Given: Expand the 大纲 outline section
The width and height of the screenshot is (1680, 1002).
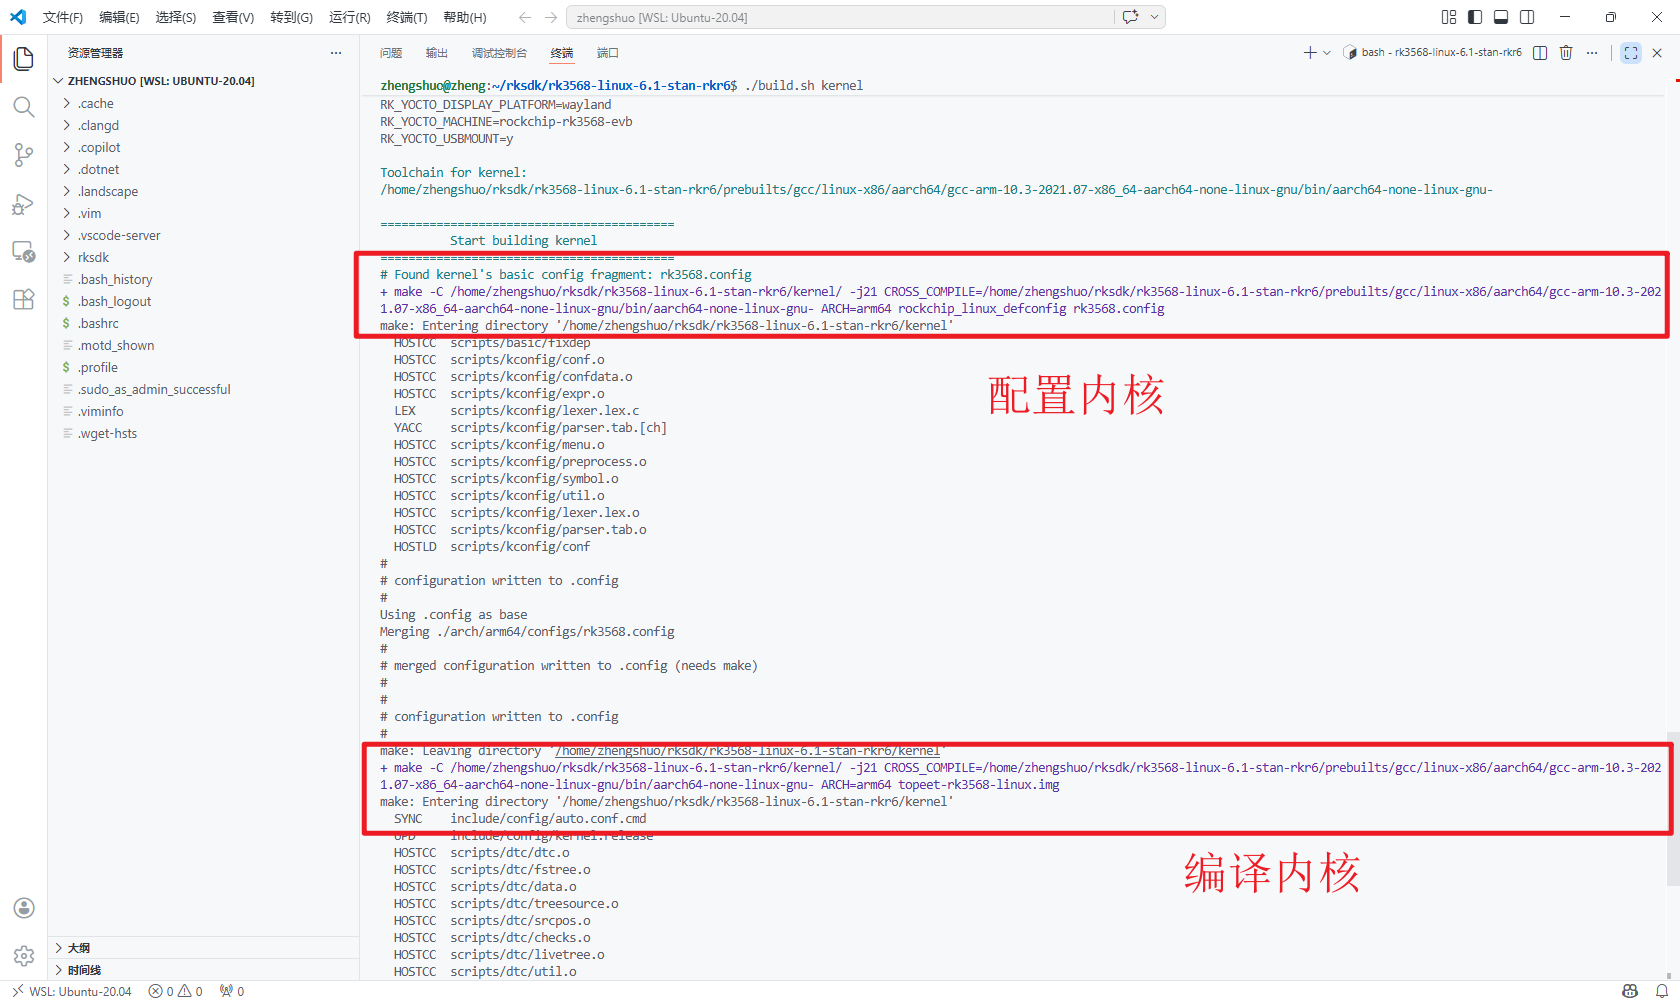Looking at the screenshot, I should point(204,948).
